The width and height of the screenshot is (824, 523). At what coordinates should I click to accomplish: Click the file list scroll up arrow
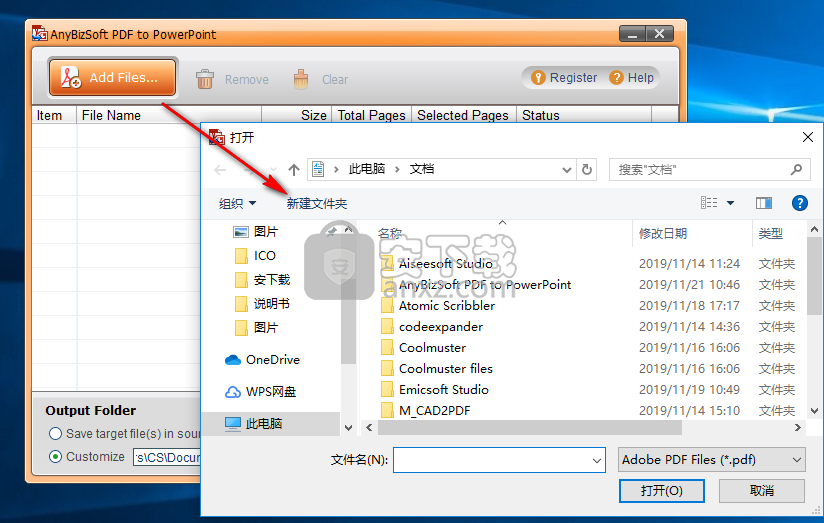[814, 229]
